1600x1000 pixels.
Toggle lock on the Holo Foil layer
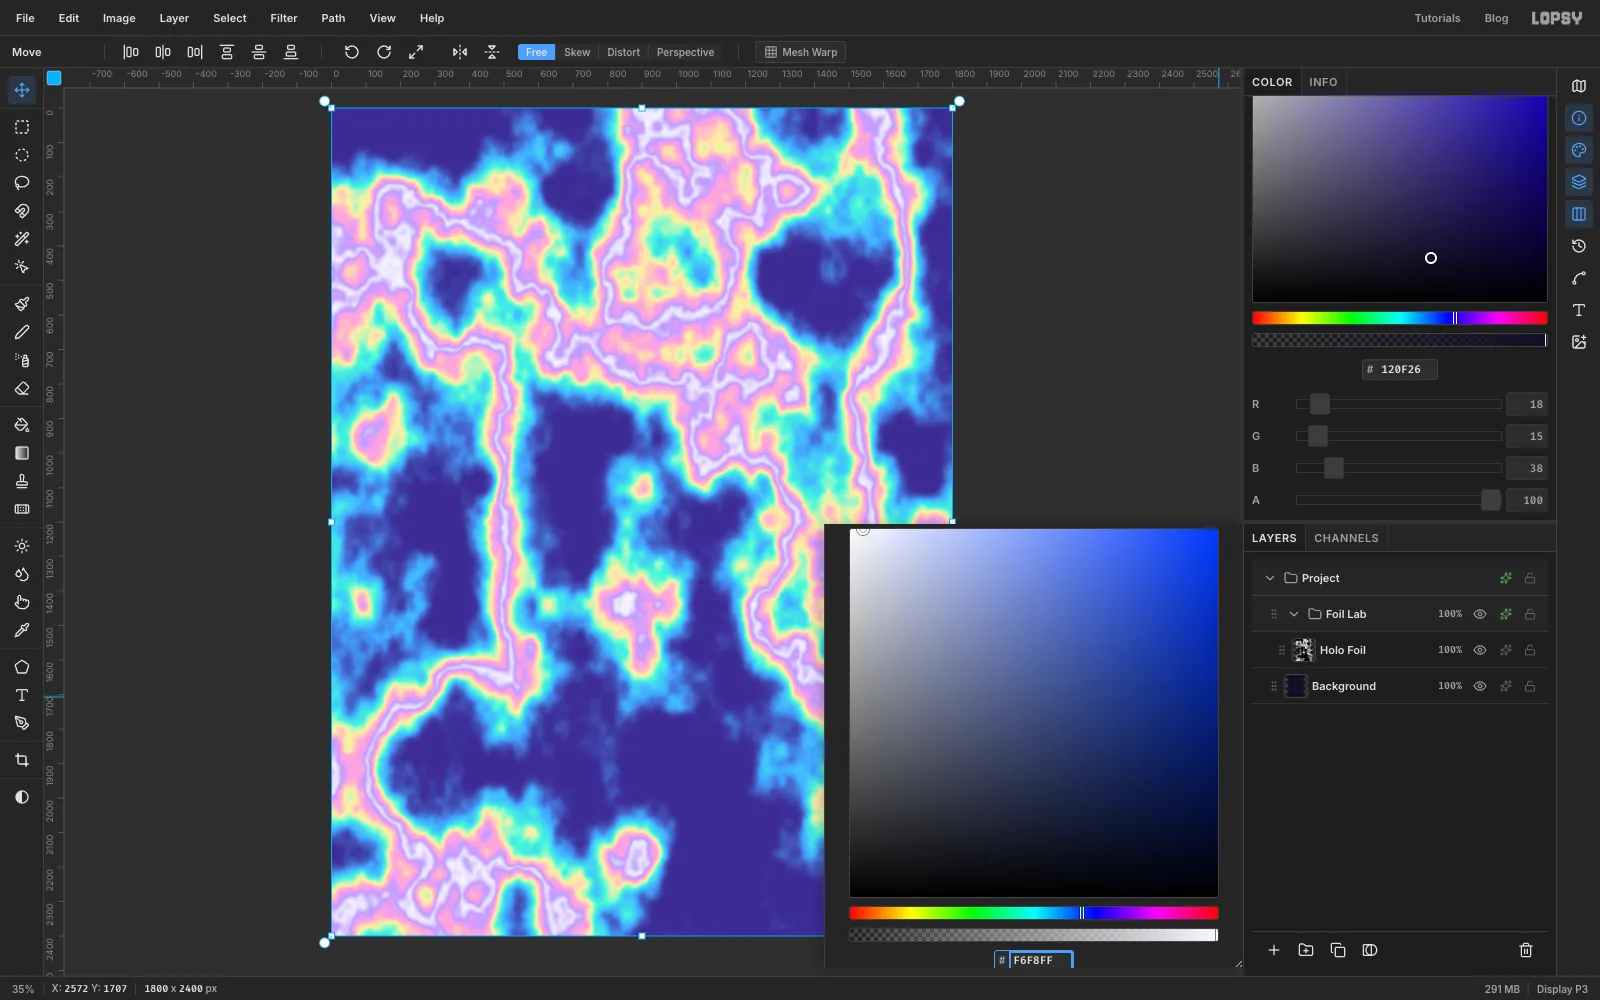point(1530,650)
